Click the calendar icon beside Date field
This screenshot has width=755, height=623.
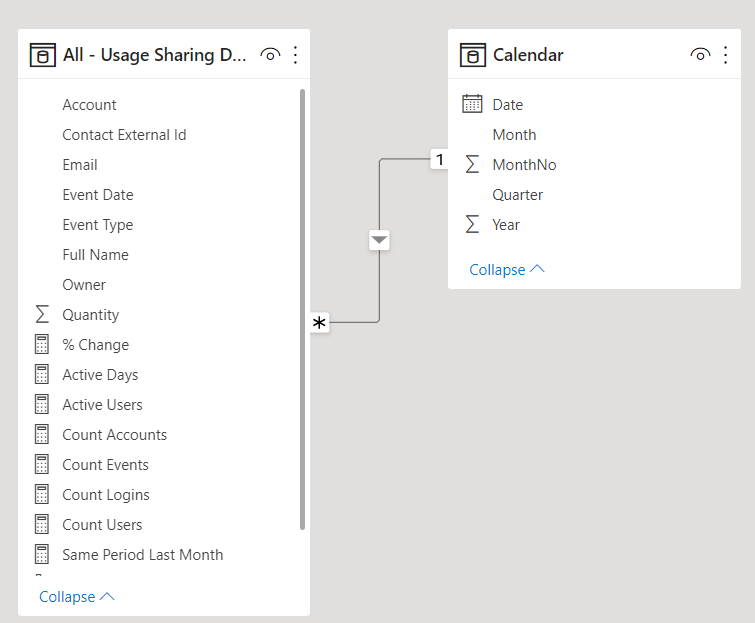coord(472,104)
